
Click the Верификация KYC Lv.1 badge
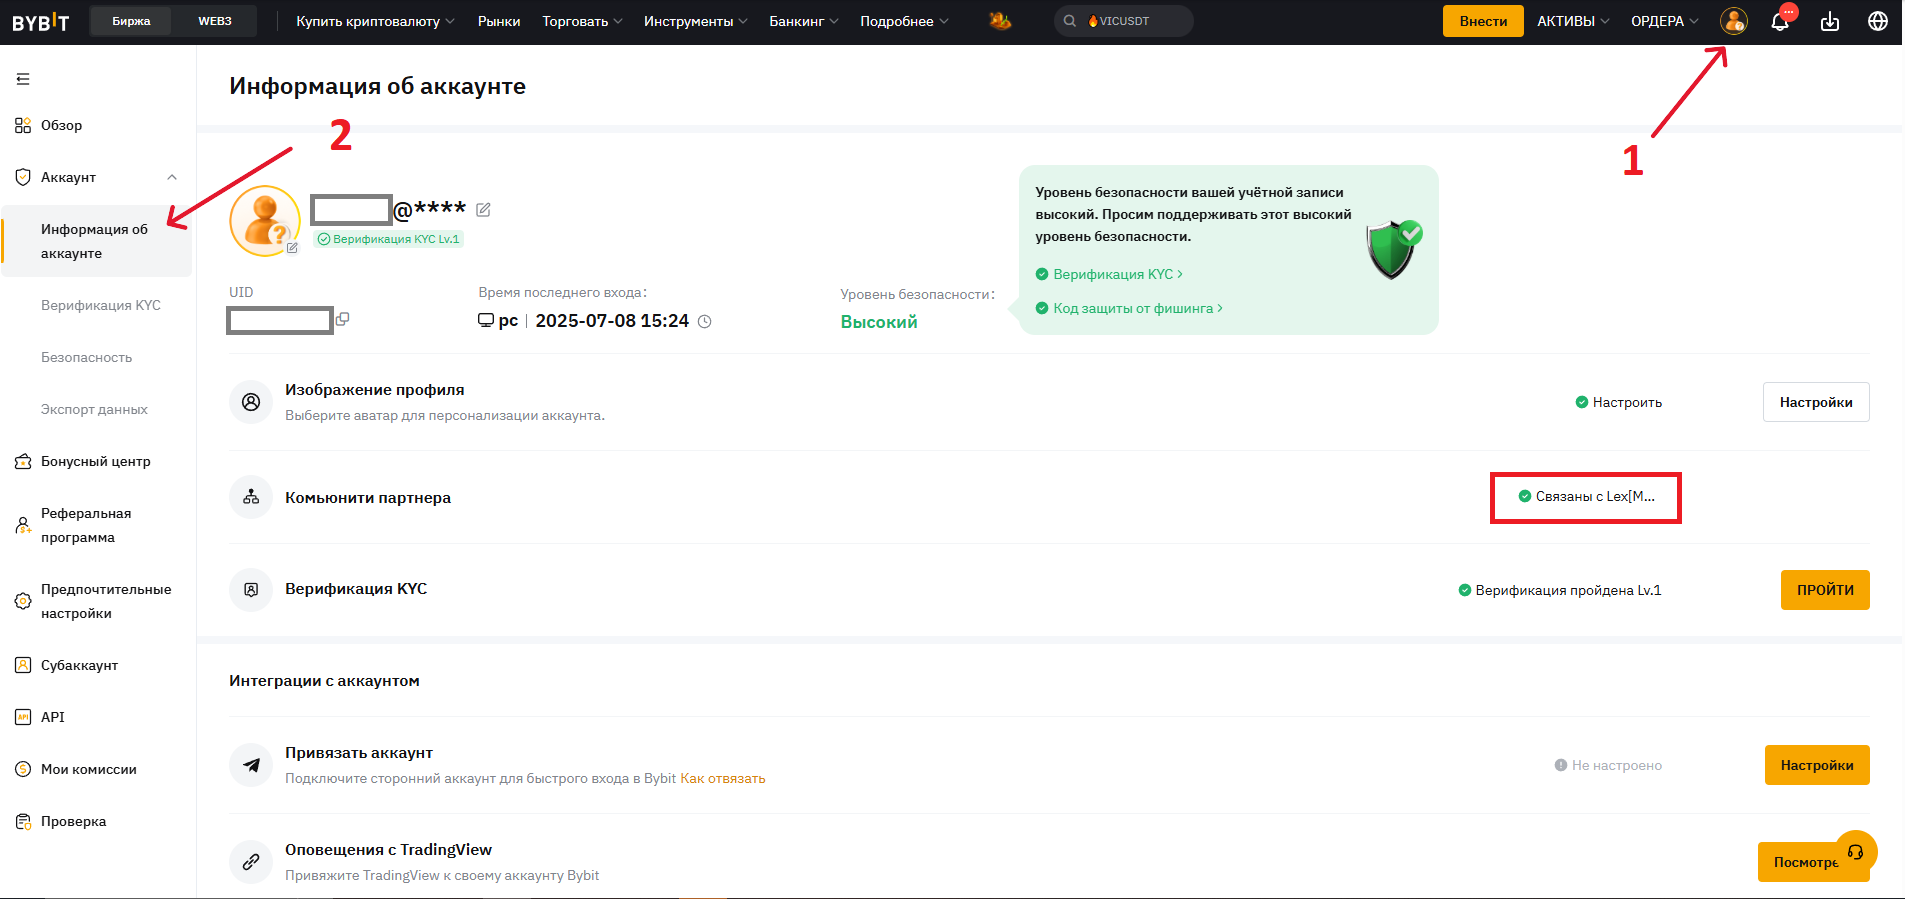pyautogui.click(x=388, y=239)
